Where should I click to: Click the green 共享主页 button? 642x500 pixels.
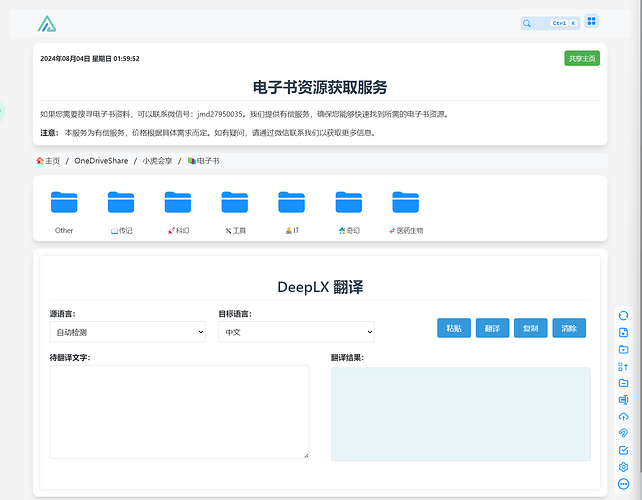point(582,58)
